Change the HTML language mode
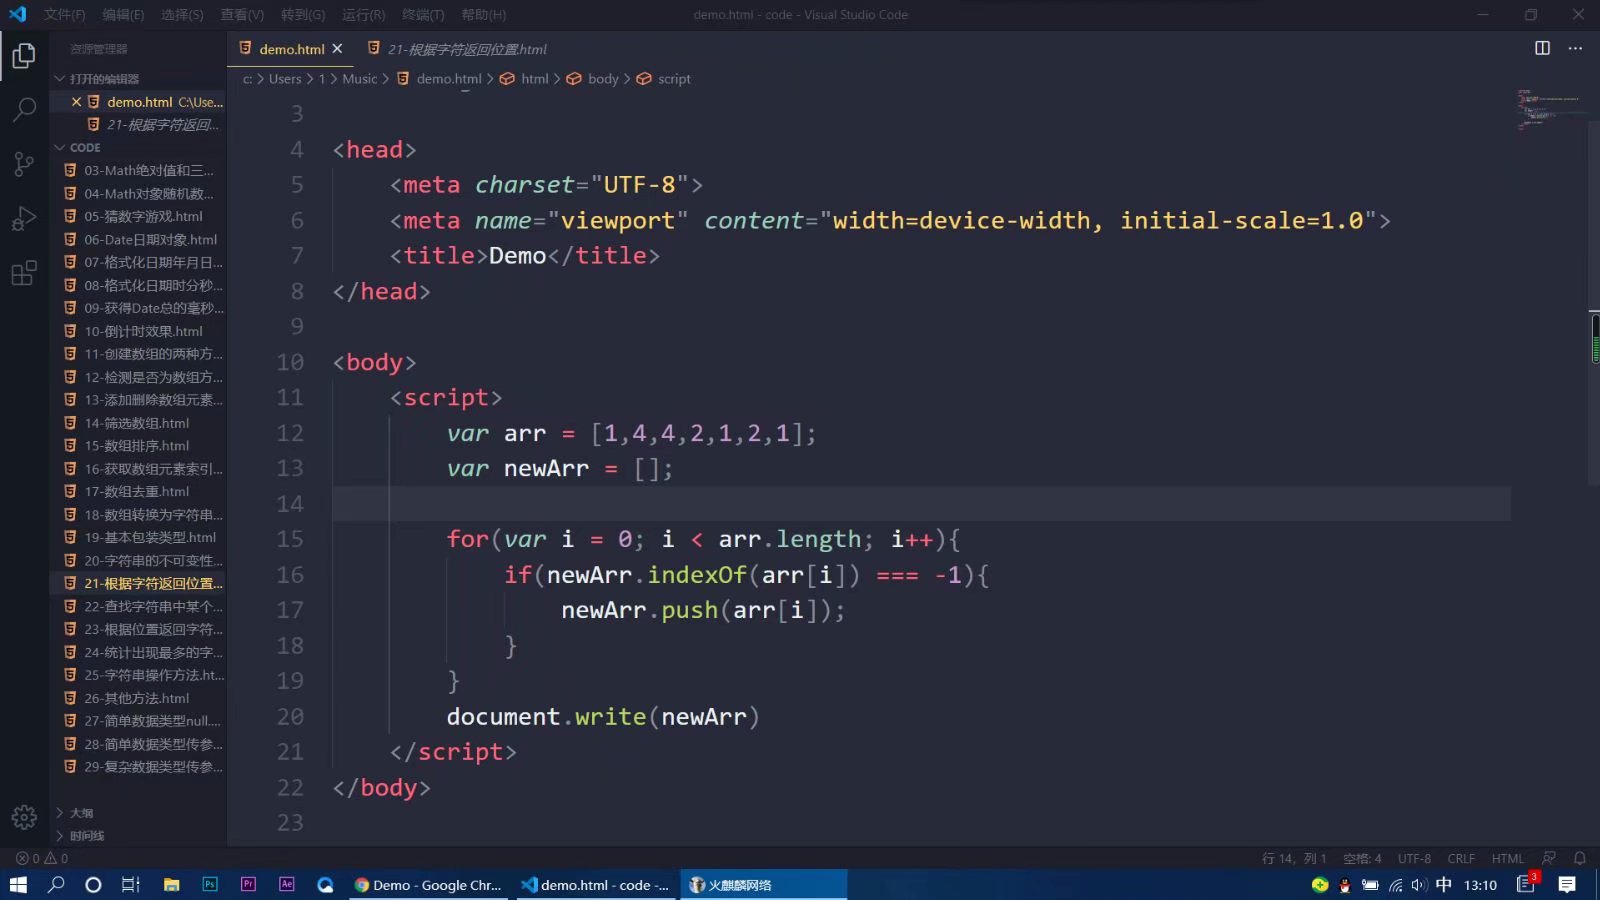 tap(1508, 858)
